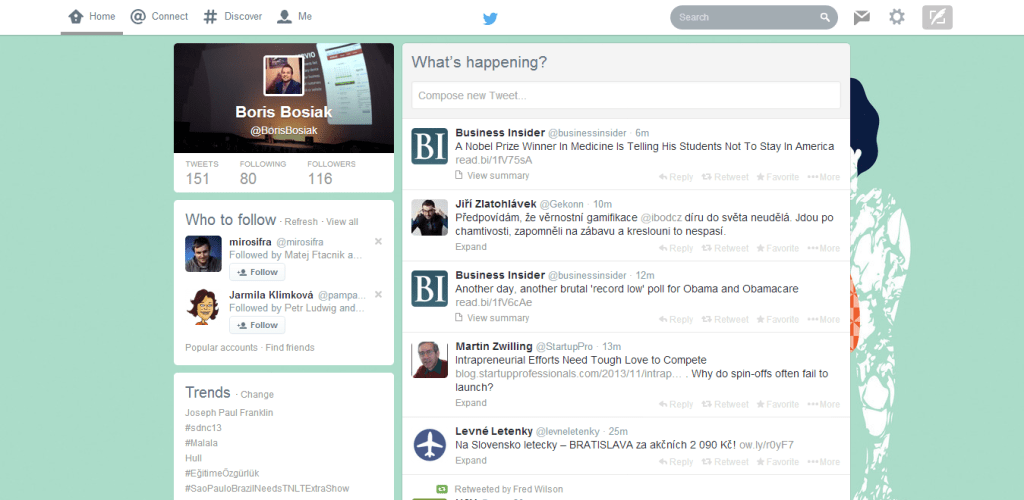Open More menu on Nobel Prize tweet
Viewport: 1024px width, 500px height.
pos(824,177)
